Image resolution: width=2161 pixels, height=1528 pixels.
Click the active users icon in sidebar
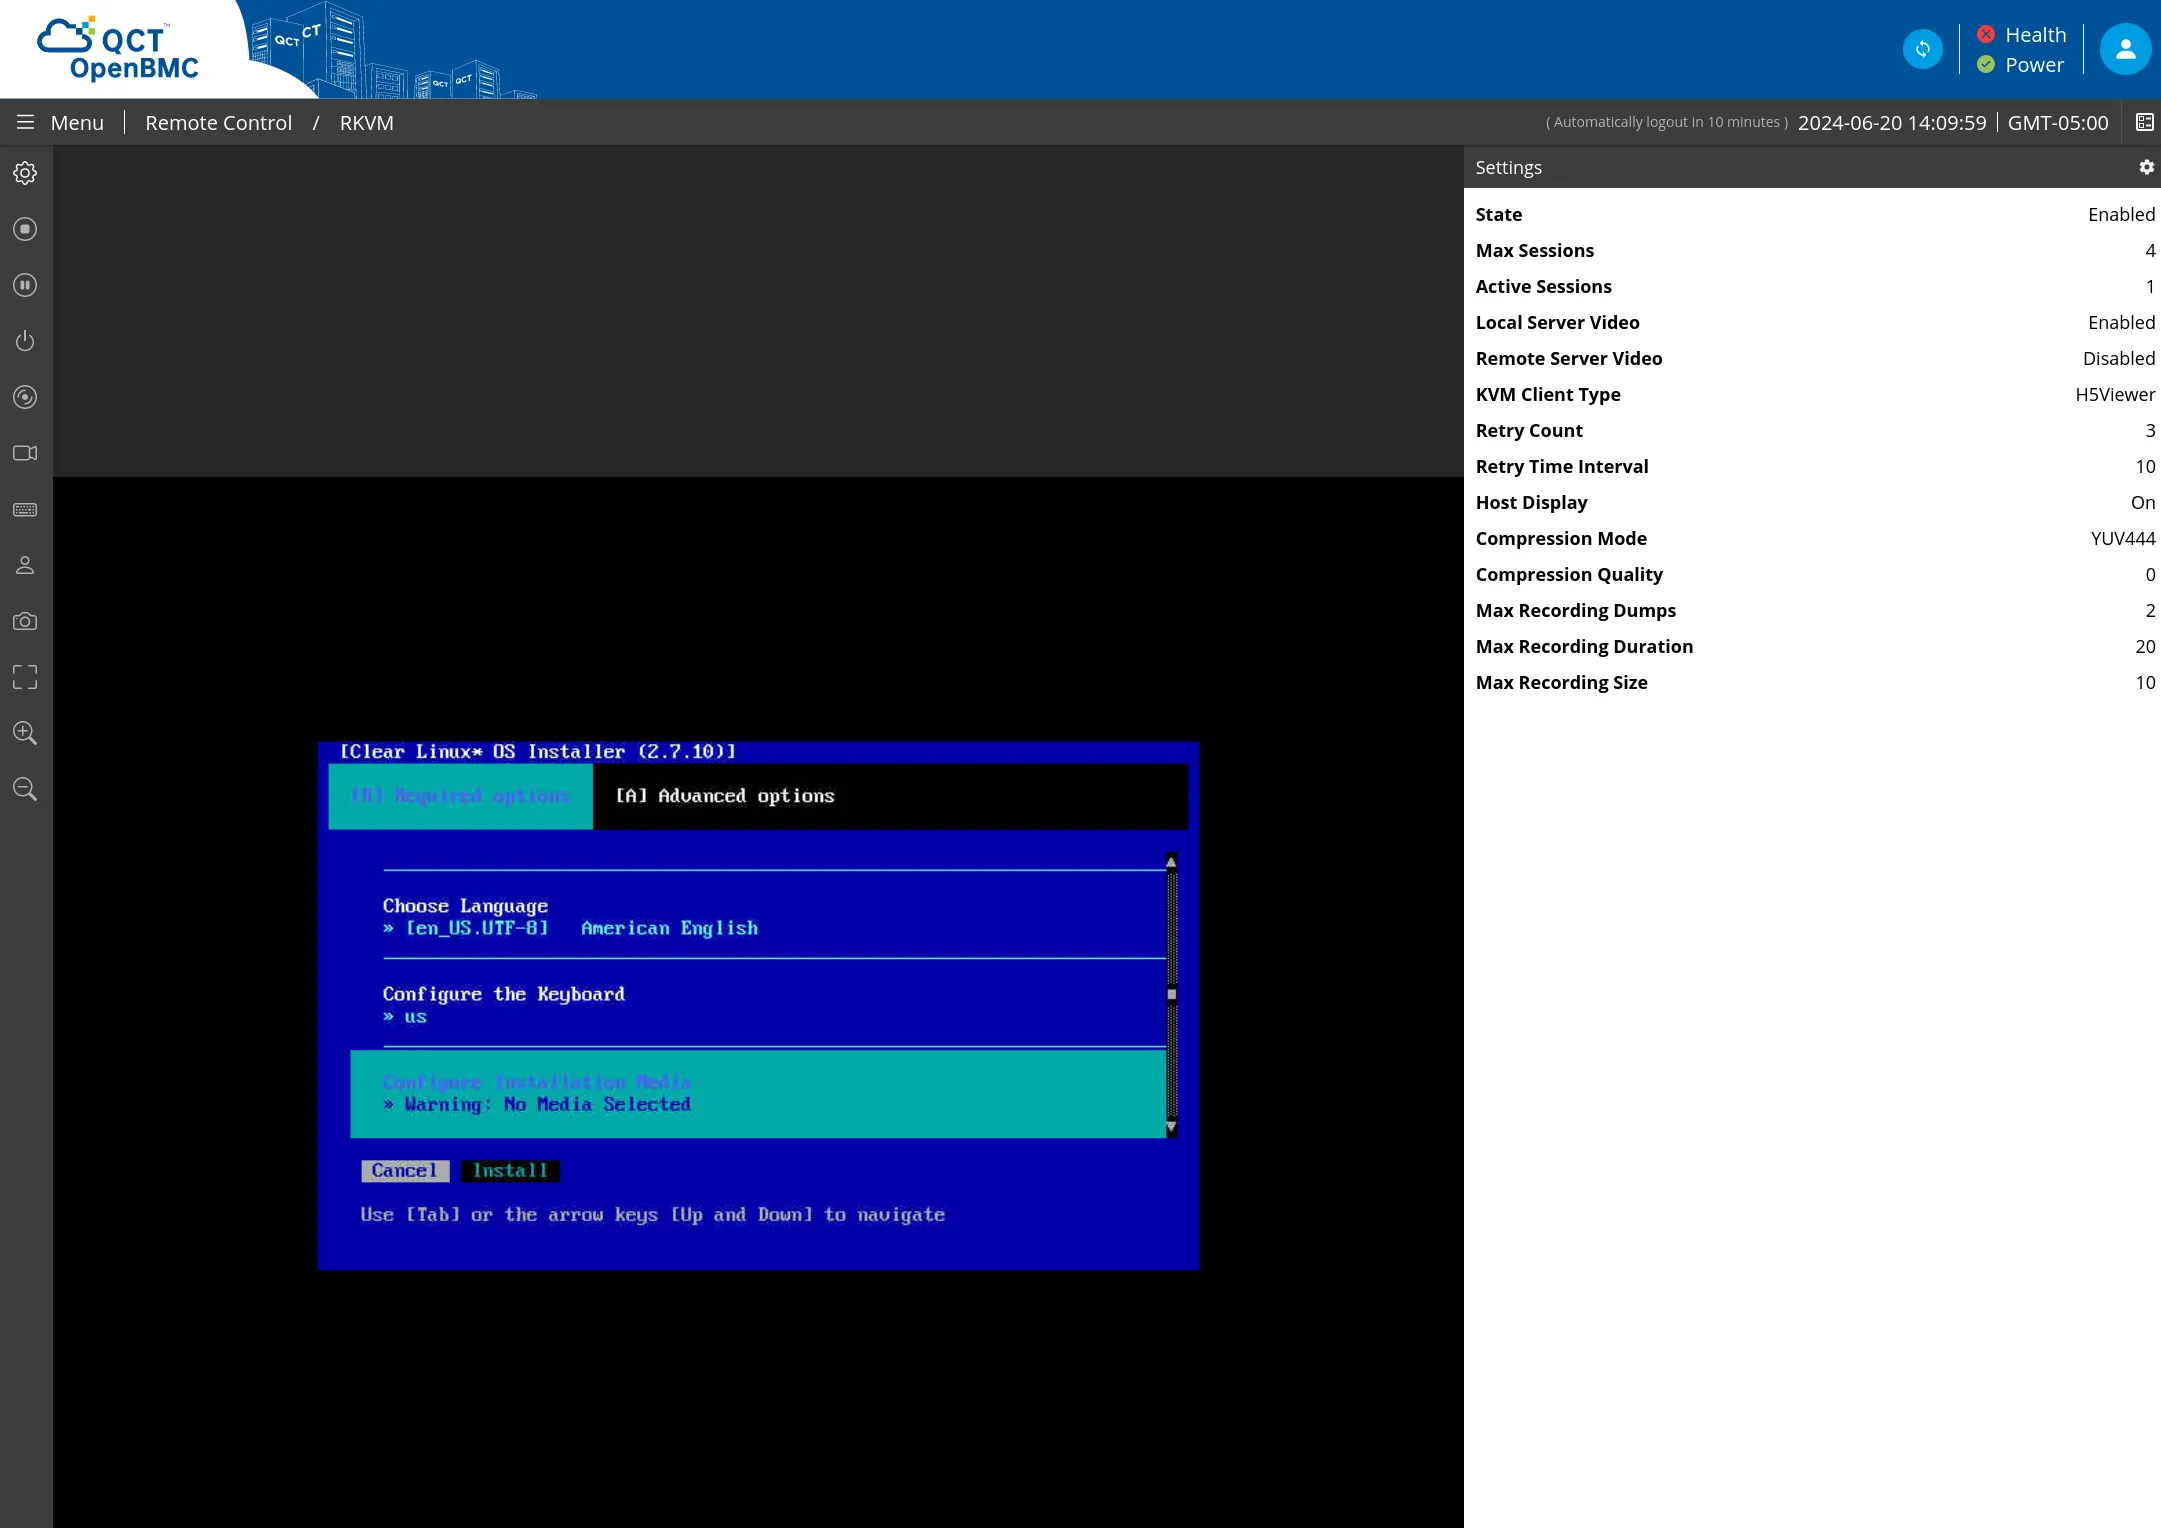pos(25,565)
